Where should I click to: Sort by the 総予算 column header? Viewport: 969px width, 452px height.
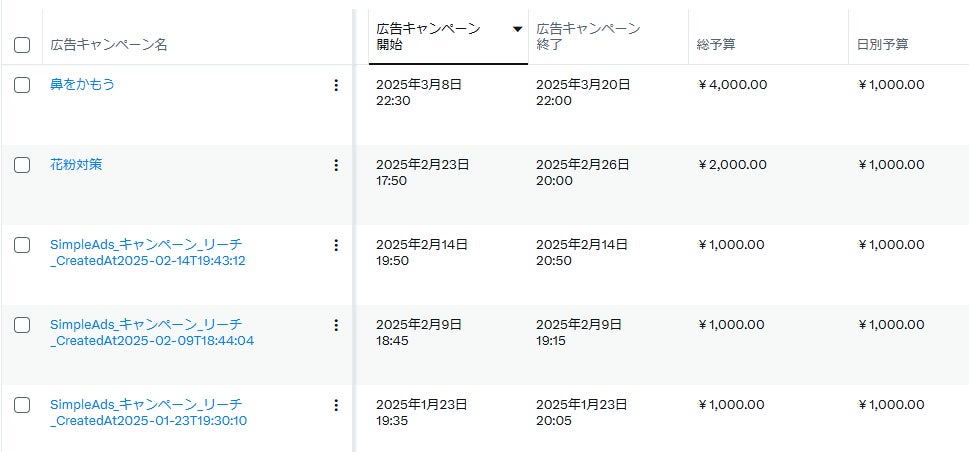pyautogui.click(x=717, y=45)
